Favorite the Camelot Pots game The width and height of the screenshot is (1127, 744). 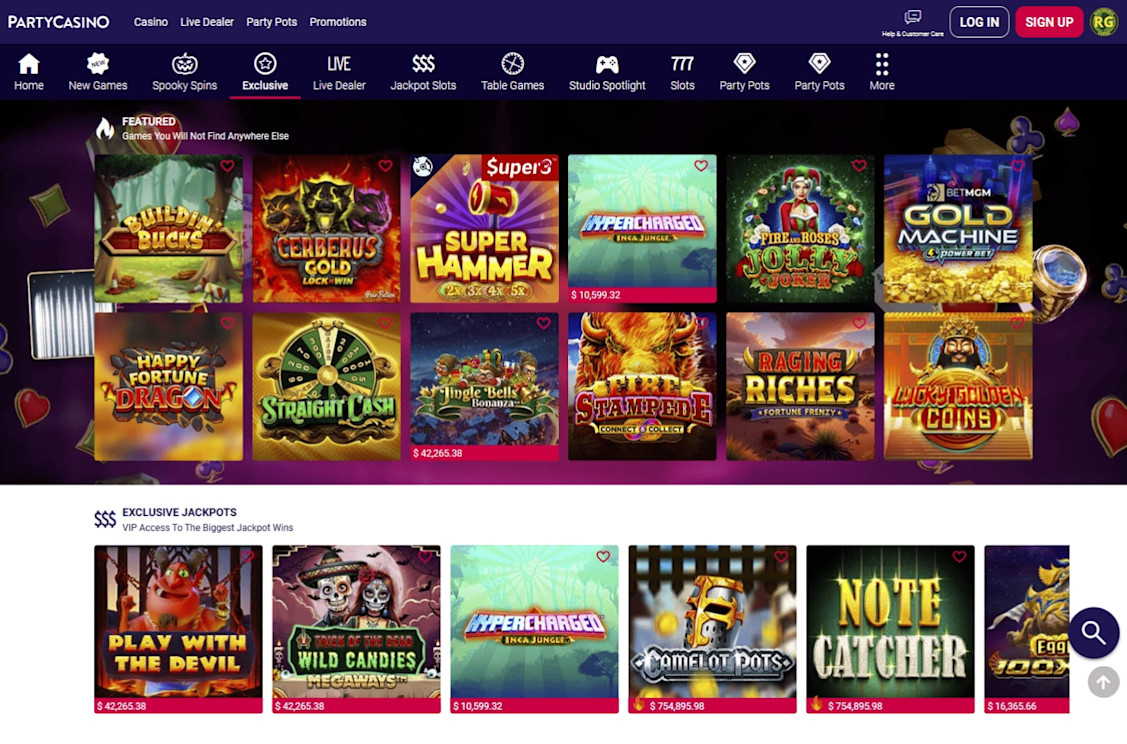click(781, 556)
